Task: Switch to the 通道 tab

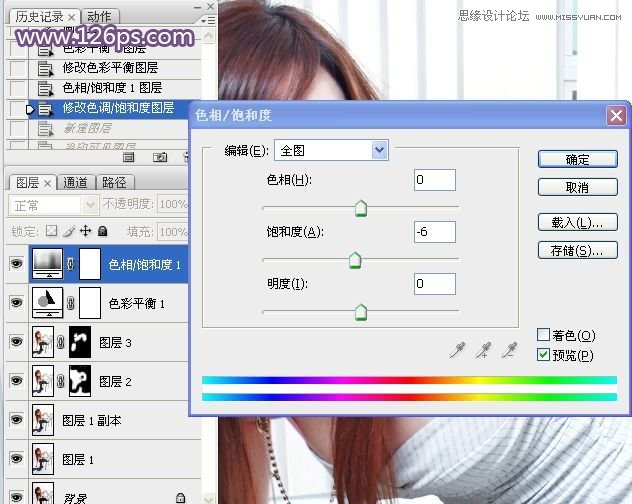Action: click(75, 183)
